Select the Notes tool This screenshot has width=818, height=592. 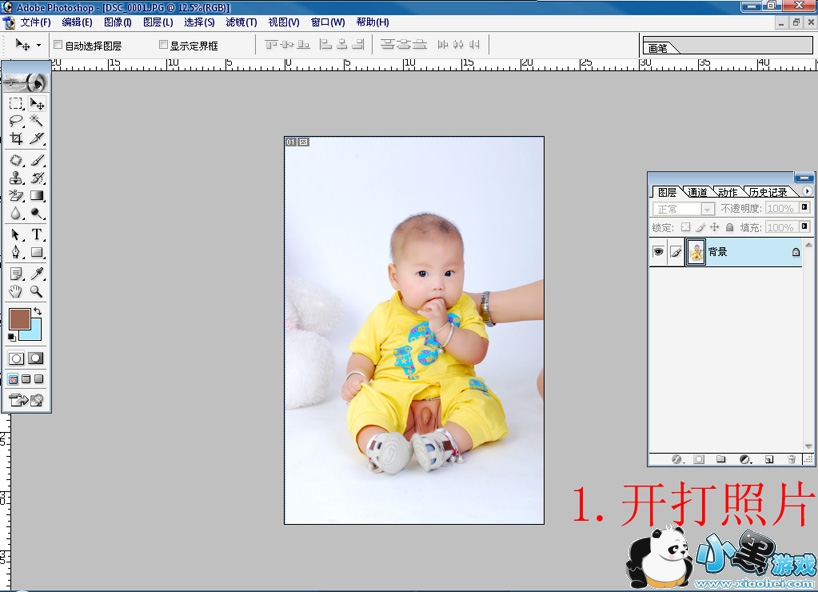click(16, 274)
